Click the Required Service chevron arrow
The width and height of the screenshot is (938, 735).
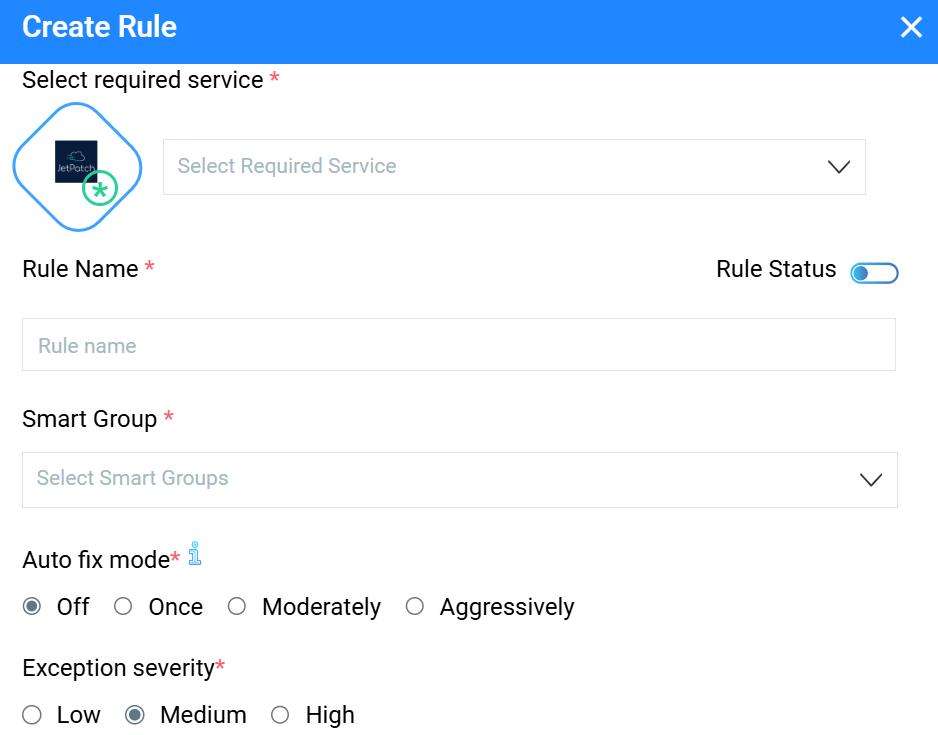pyautogui.click(x=839, y=167)
